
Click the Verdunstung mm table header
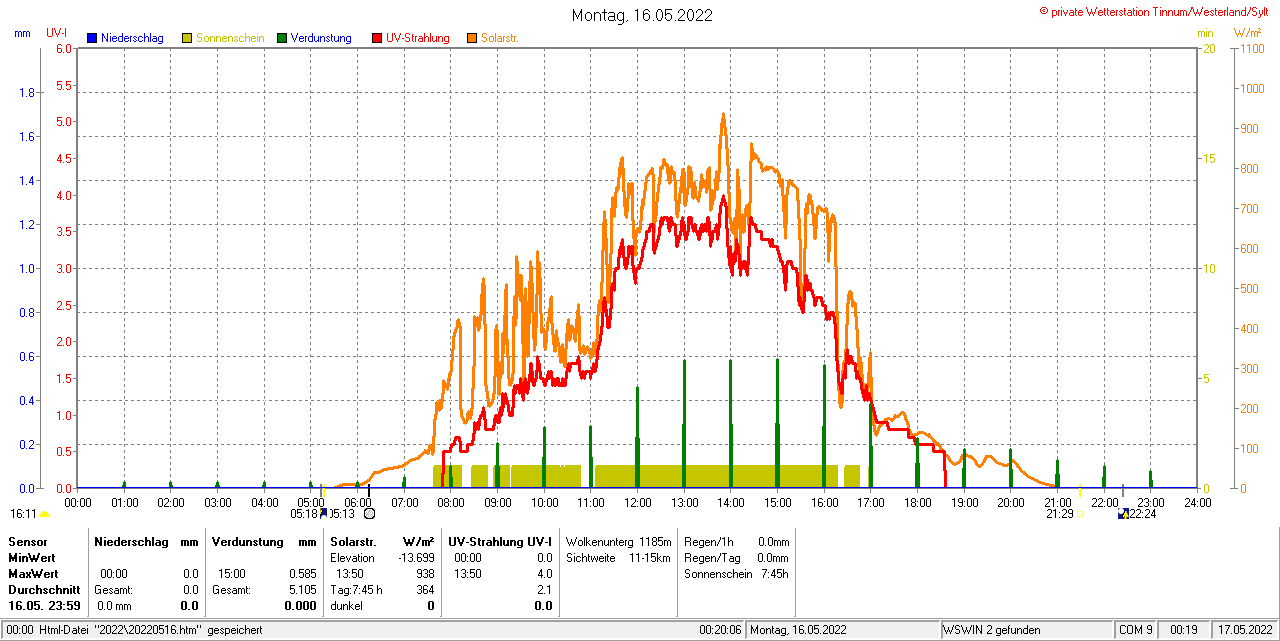coord(264,541)
